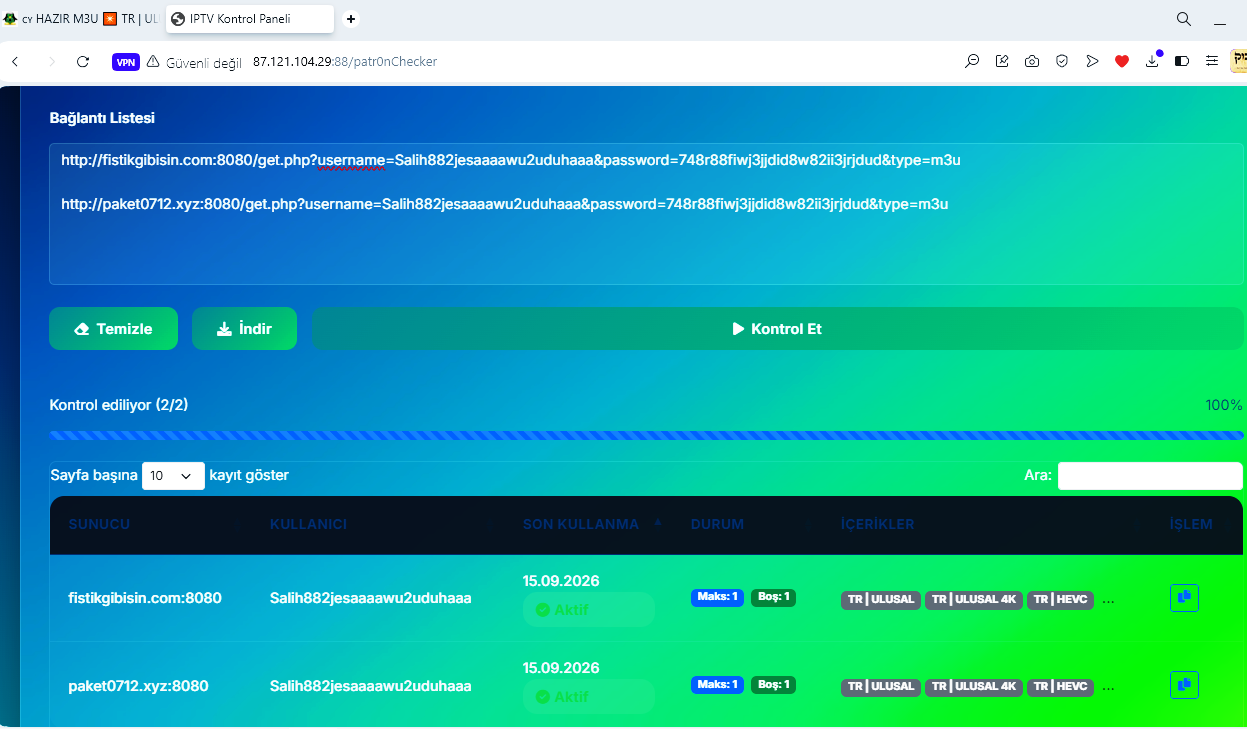This screenshot has height=729, width=1247.
Task: Click the copy icon for paket0712.xyz row
Action: coord(1184,685)
